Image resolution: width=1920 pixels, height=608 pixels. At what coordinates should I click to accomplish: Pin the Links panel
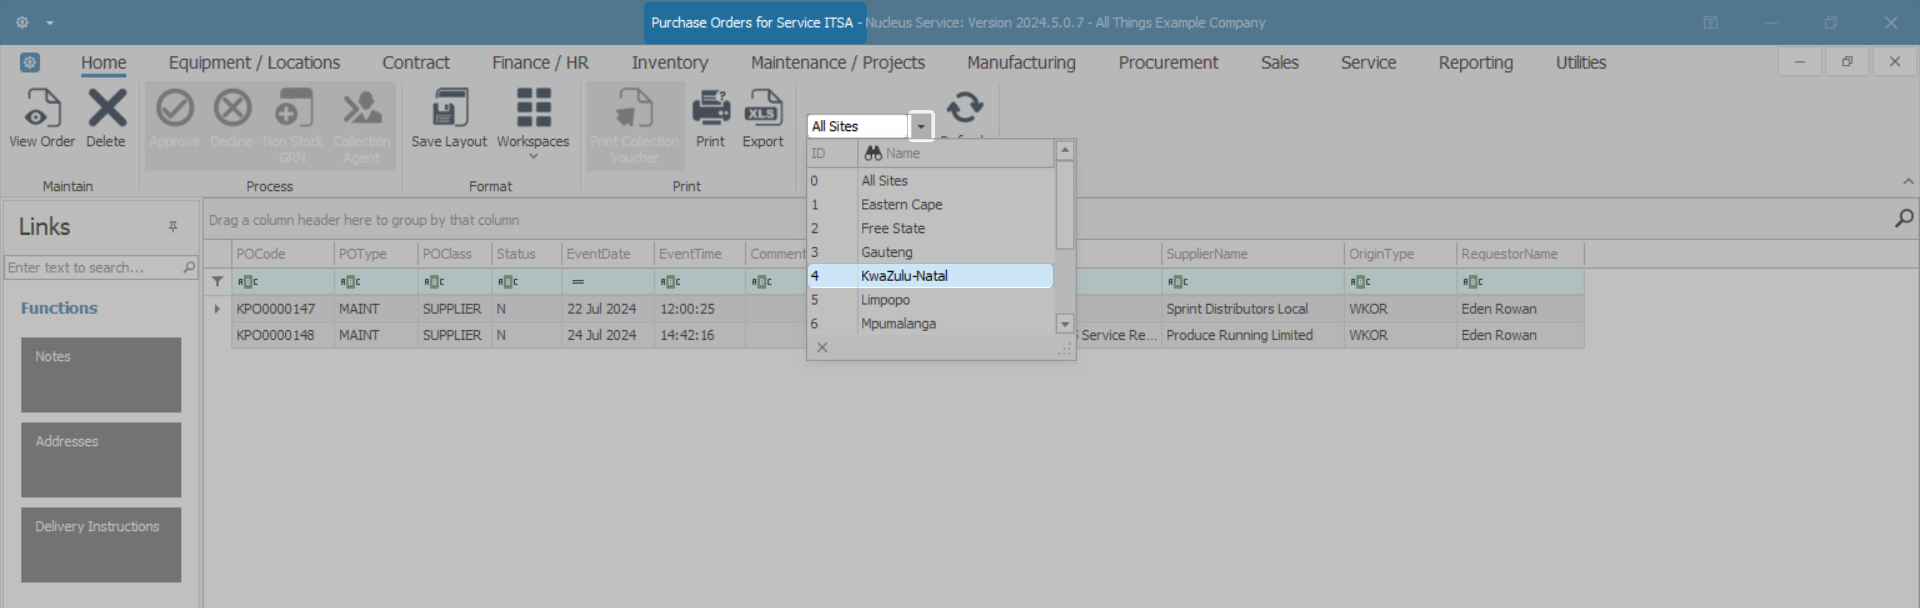click(173, 227)
